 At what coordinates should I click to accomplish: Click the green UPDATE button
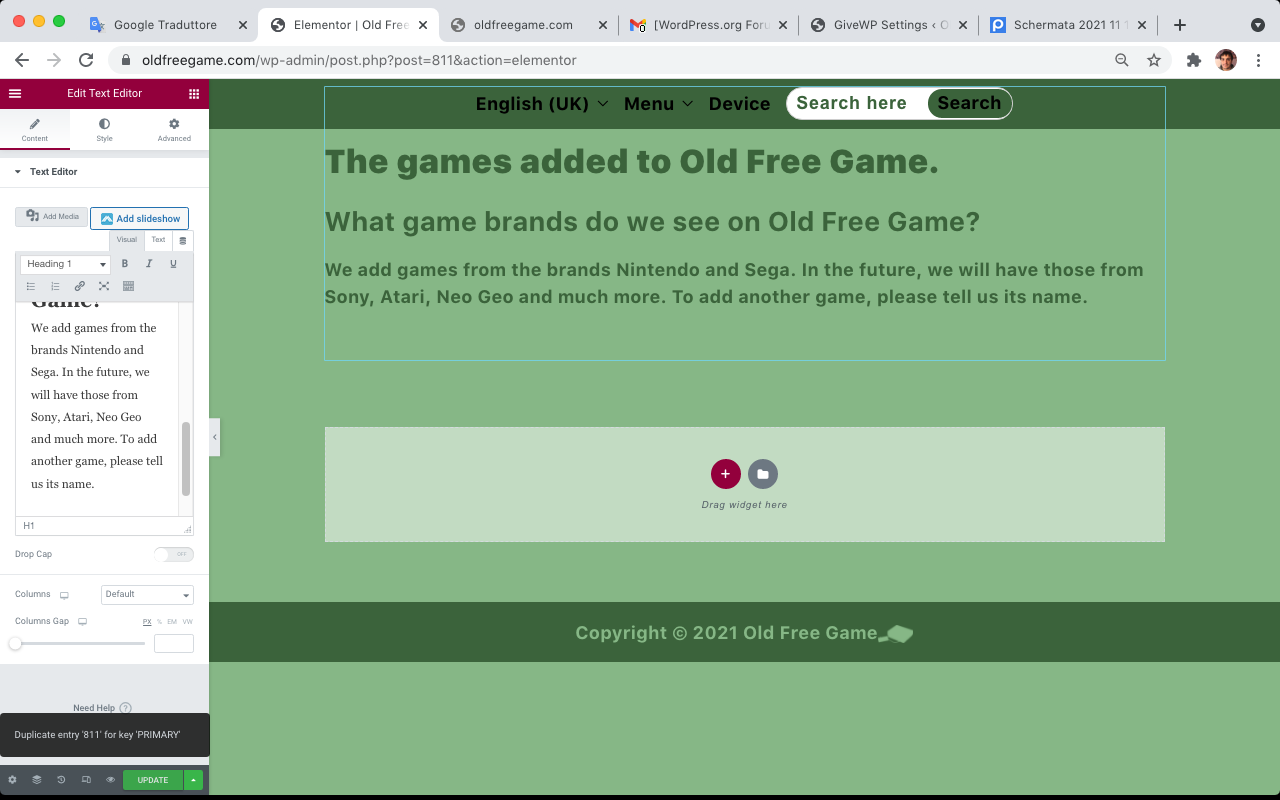(x=153, y=780)
